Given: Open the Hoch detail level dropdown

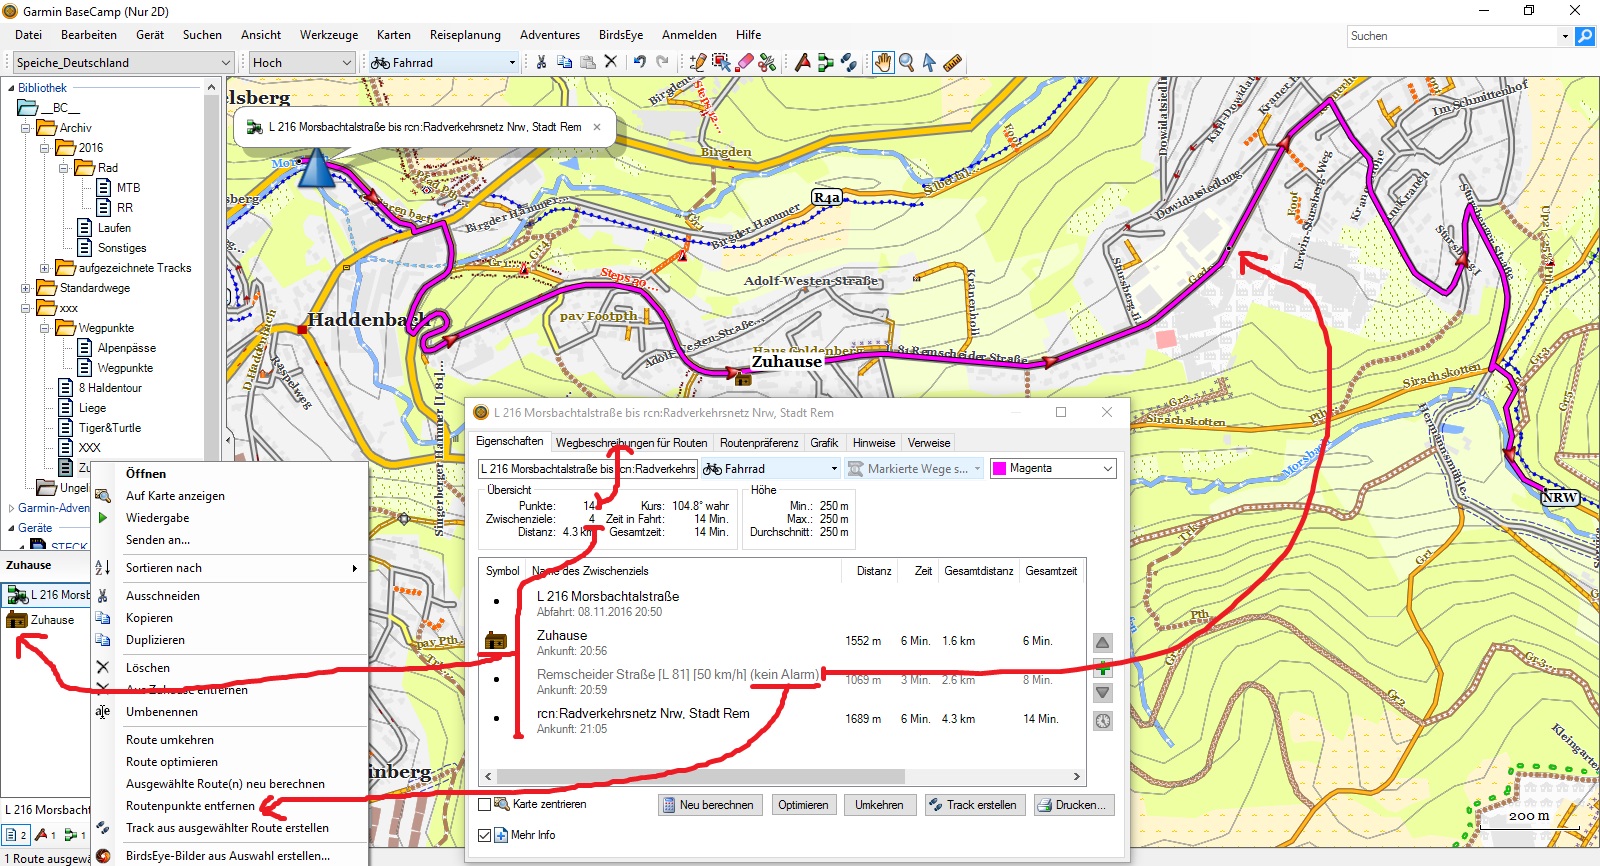Looking at the screenshot, I should click(302, 62).
